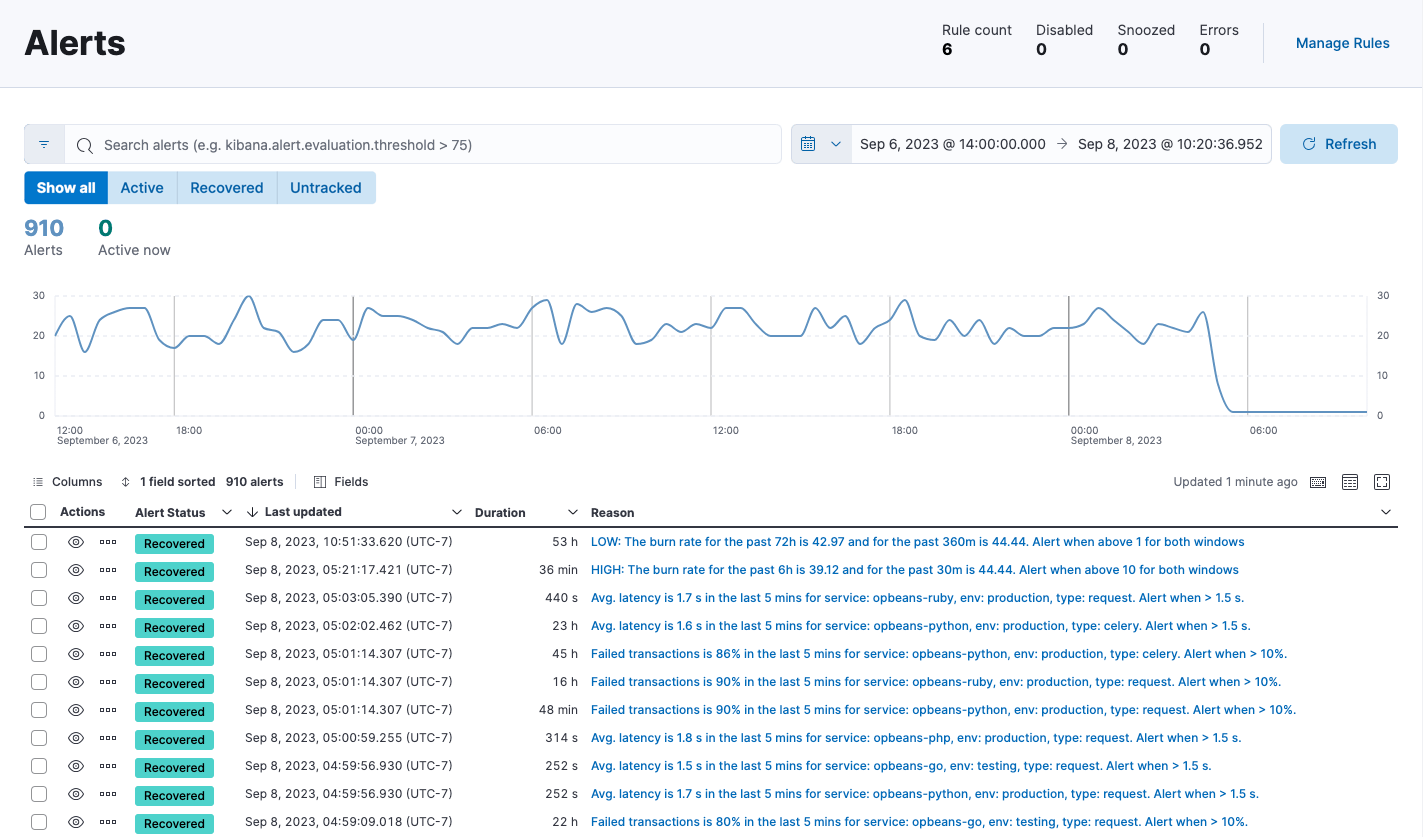View details of the top alert via eye icon
This screenshot has height=837, width=1423.
(75, 542)
